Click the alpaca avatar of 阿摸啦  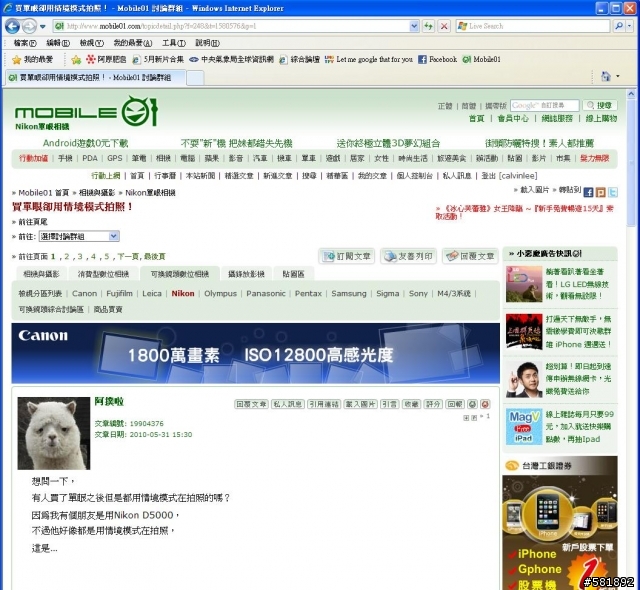coord(53,433)
